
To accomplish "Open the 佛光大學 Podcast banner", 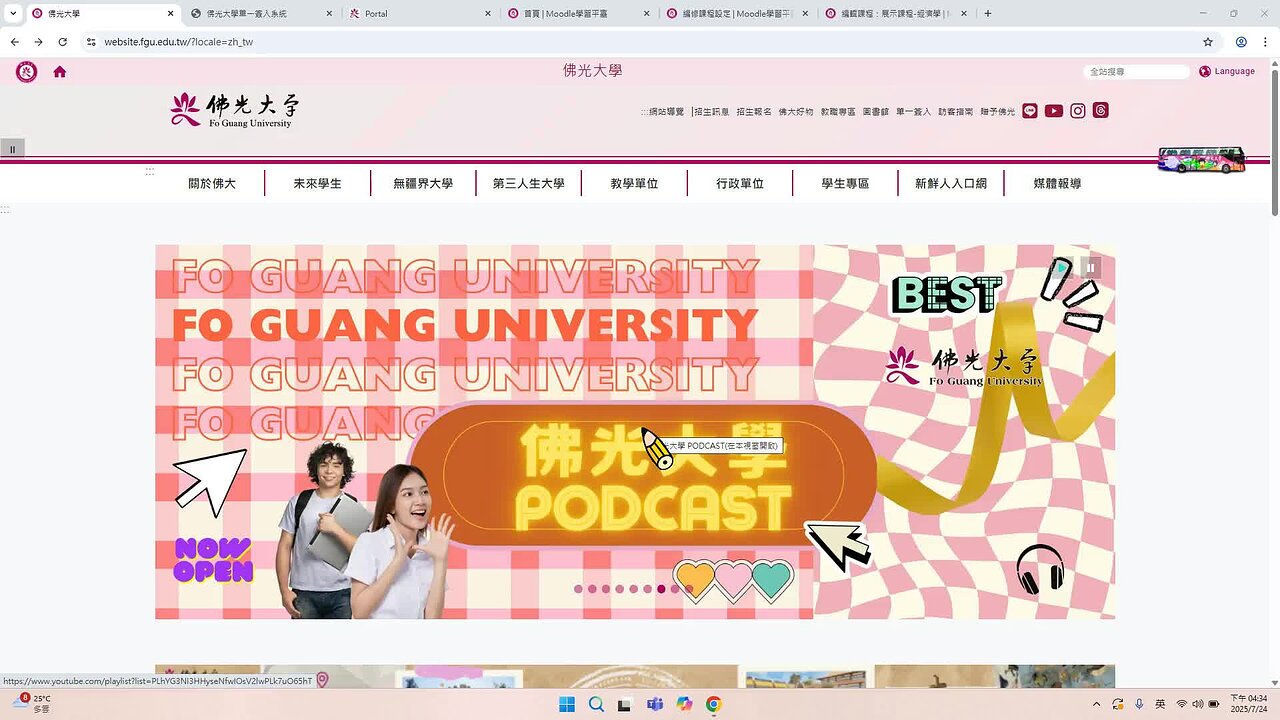I will click(x=635, y=432).
